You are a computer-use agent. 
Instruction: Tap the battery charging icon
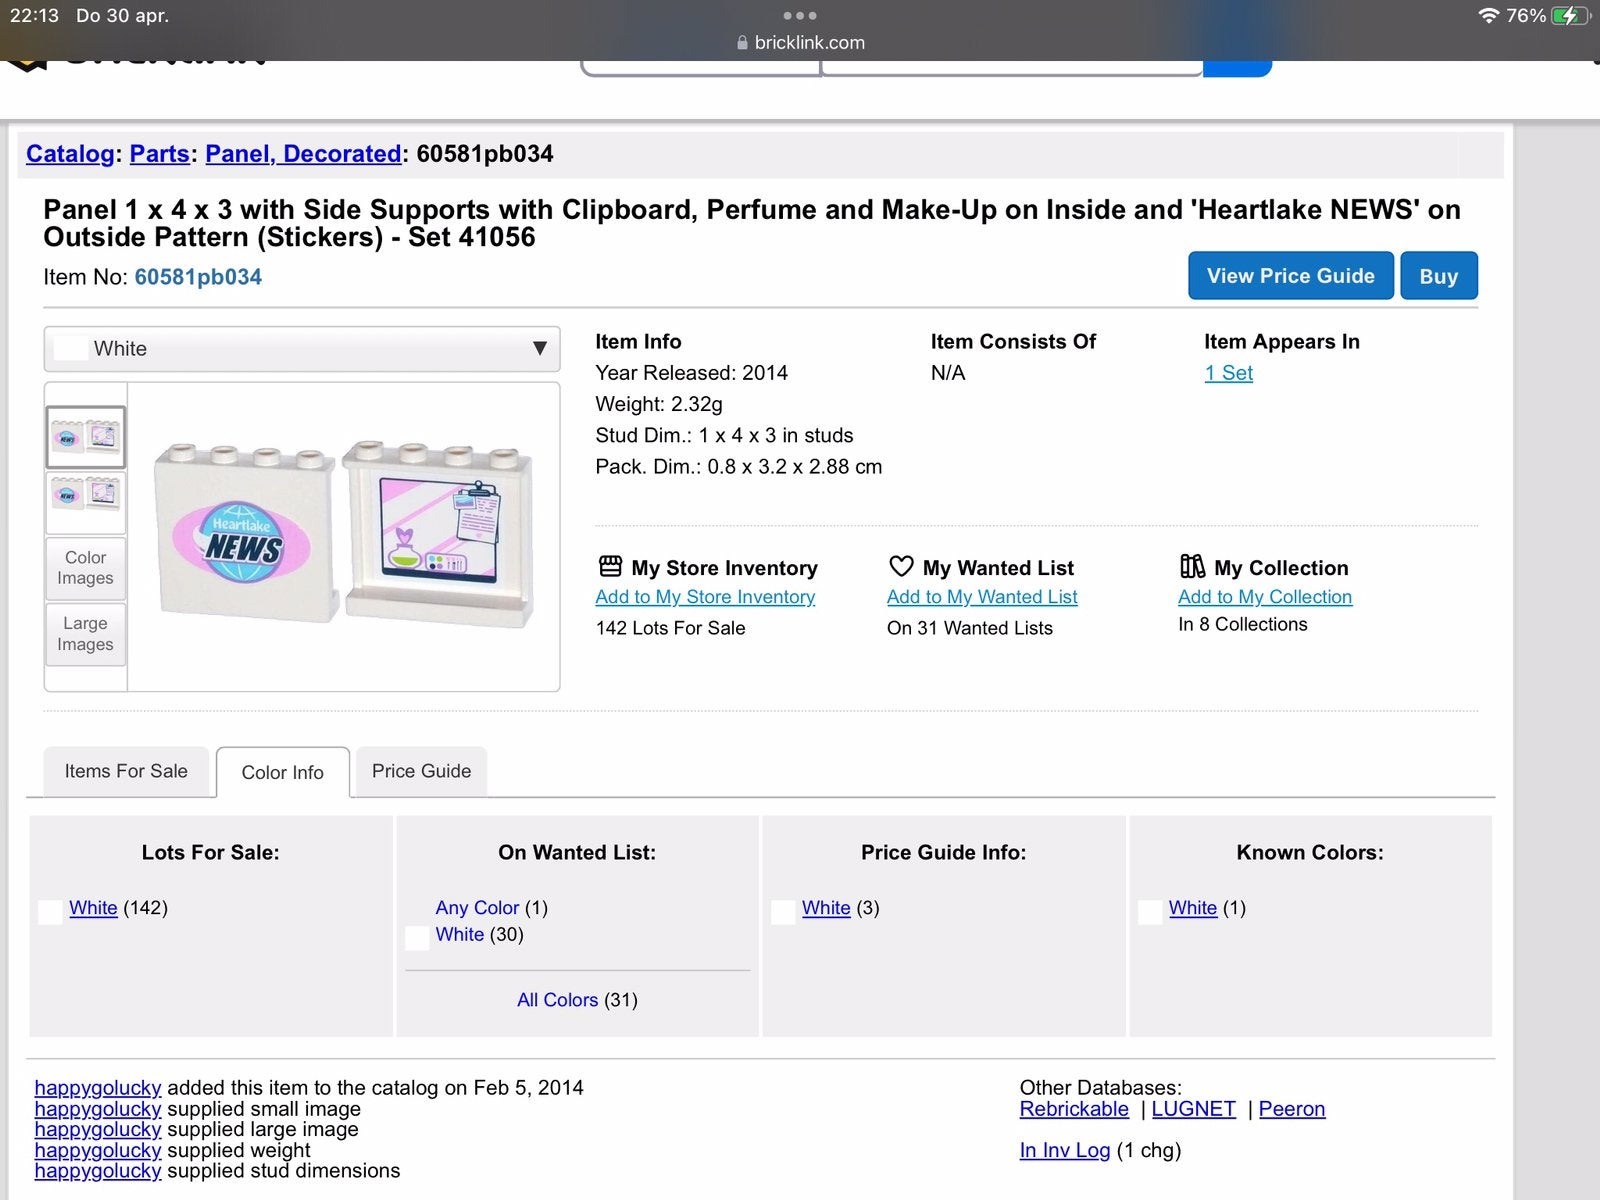(1570, 16)
